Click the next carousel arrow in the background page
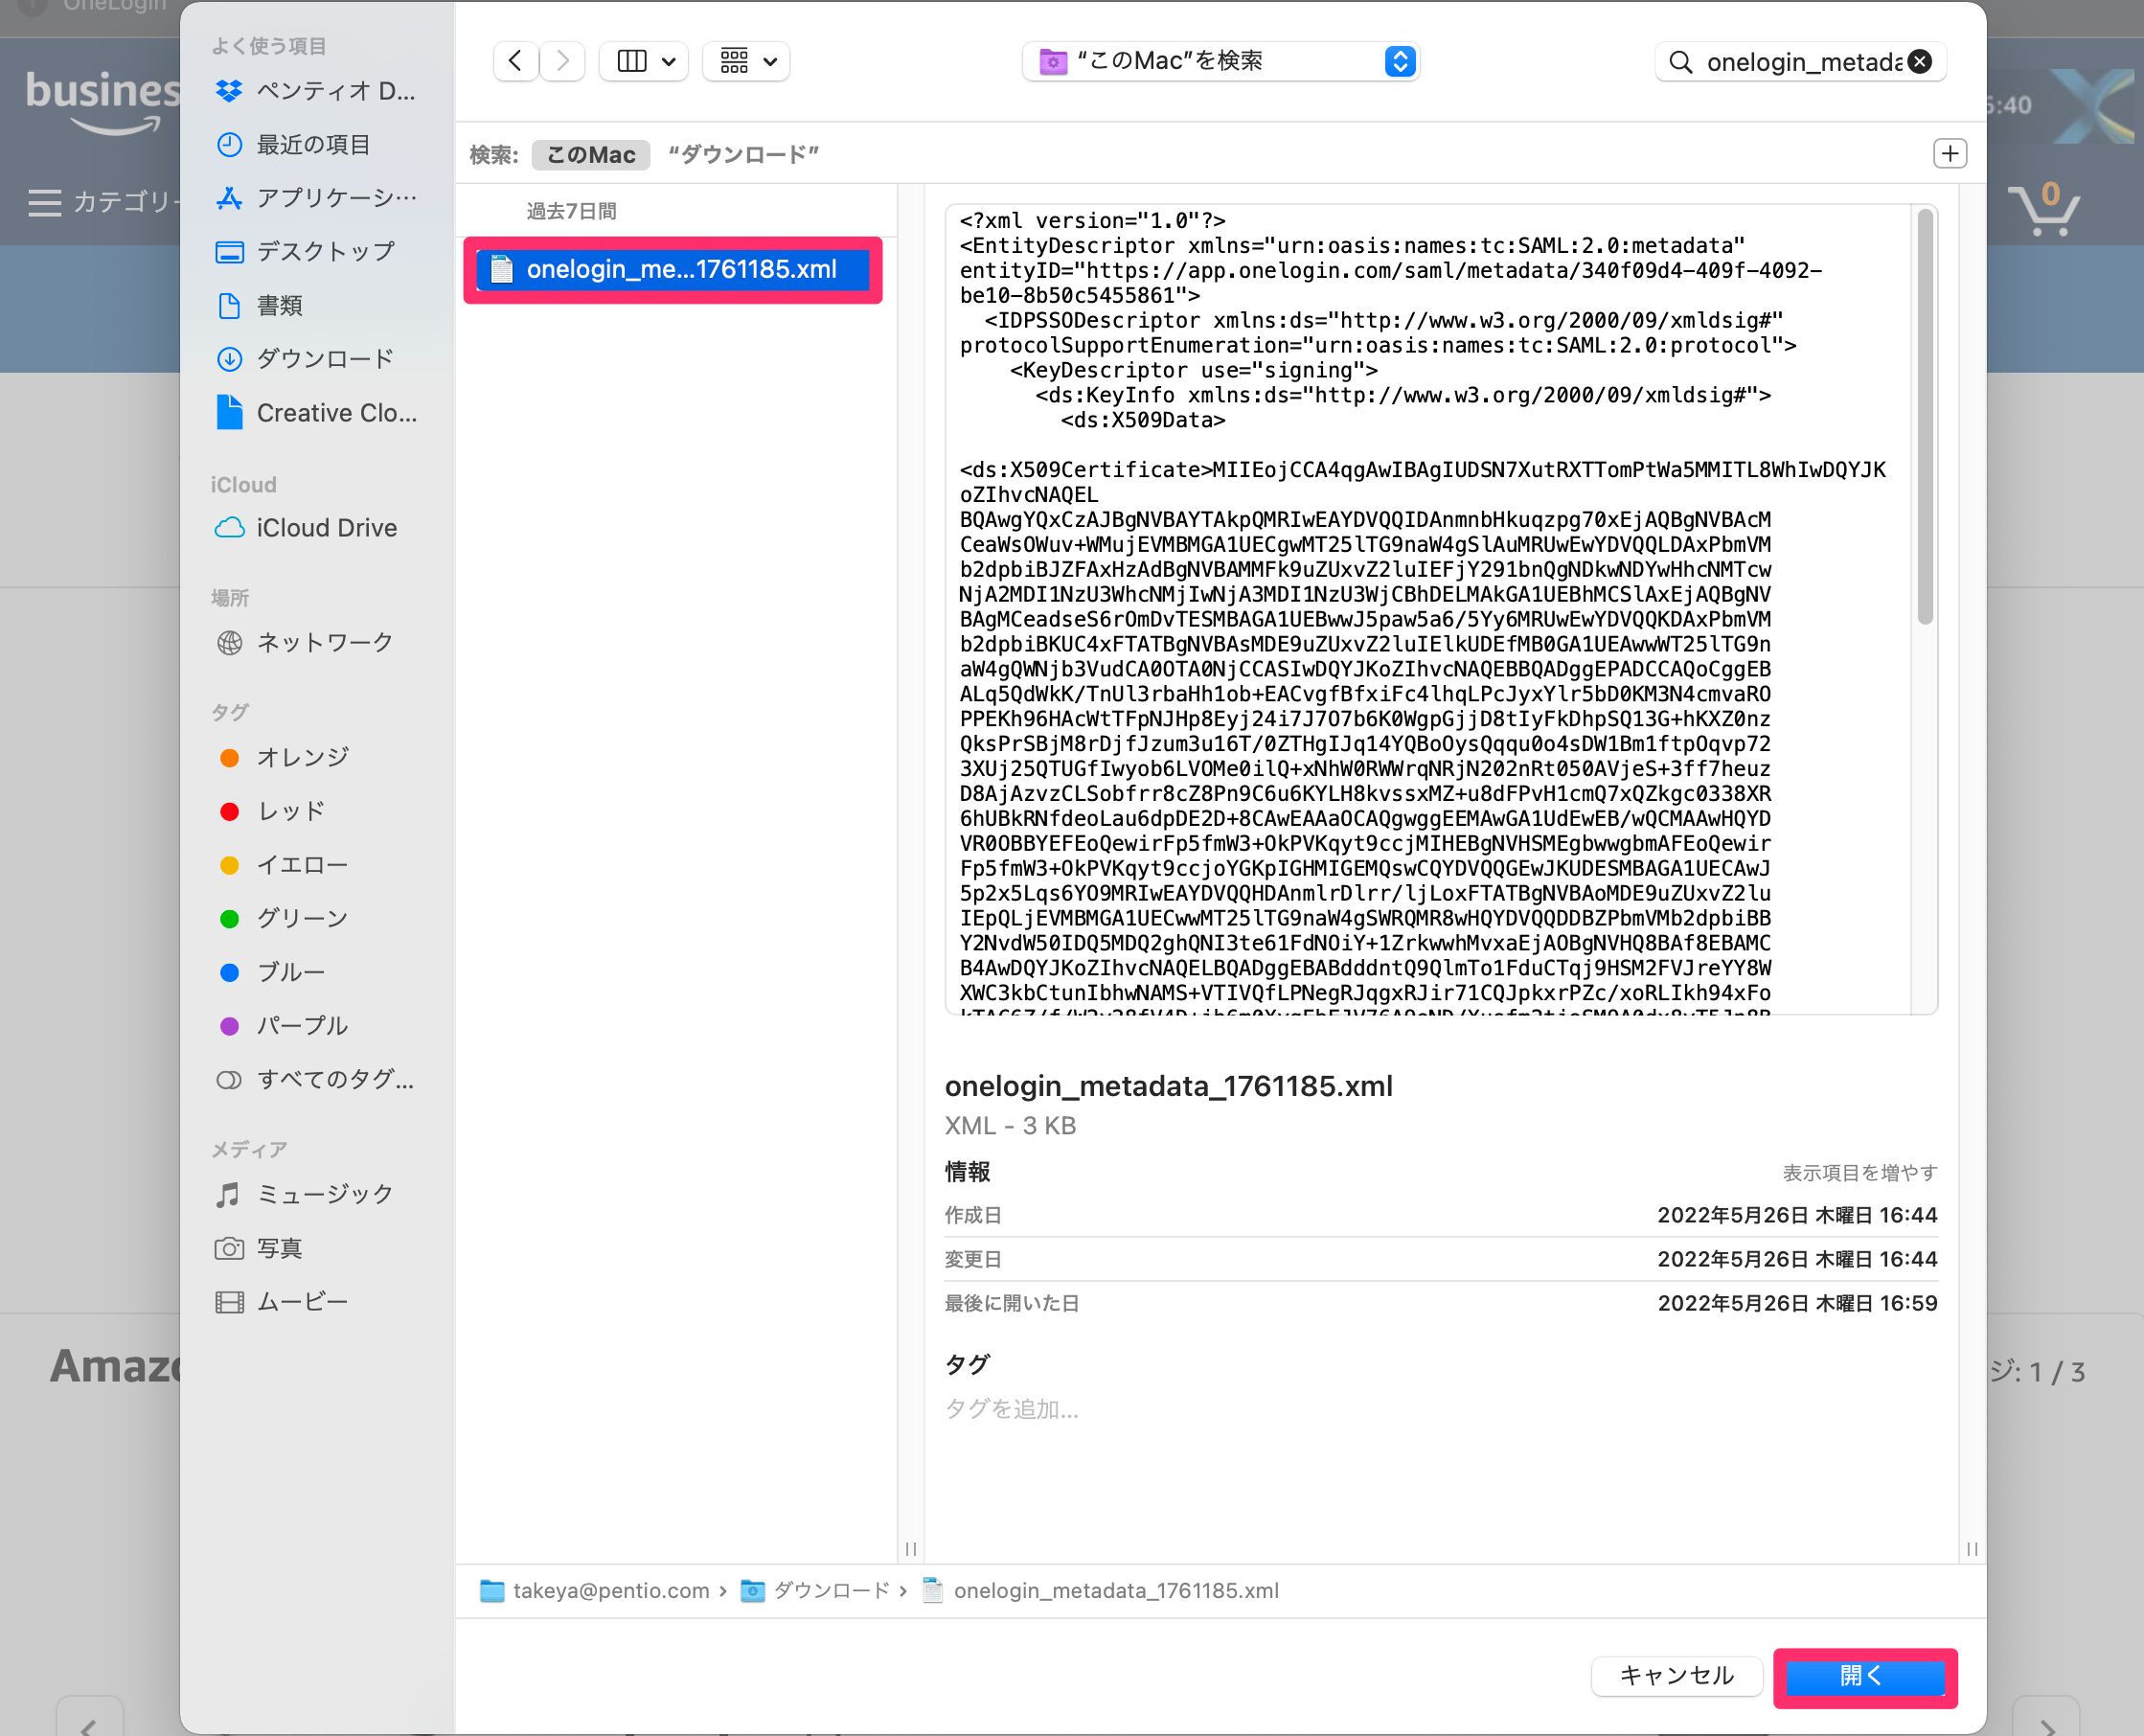Image resolution: width=2144 pixels, height=1736 pixels. pos(2046,1718)
